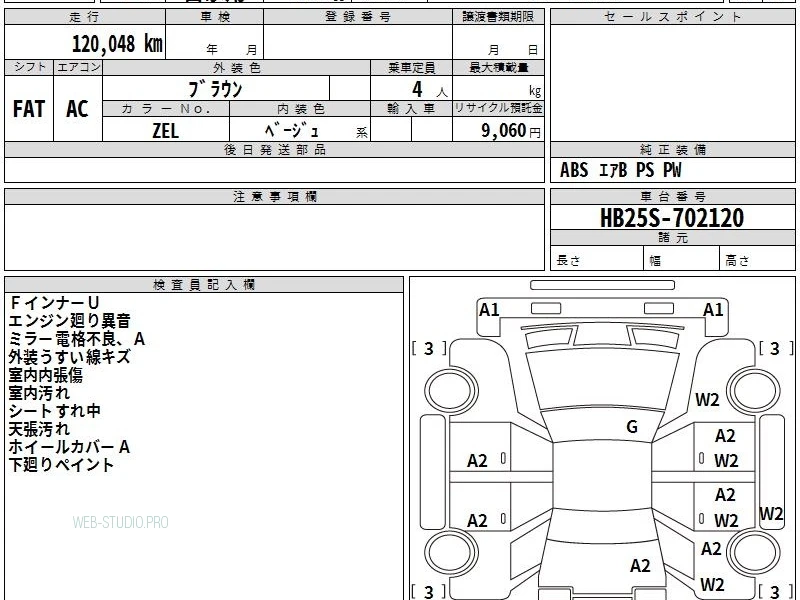This screenshot has height=600, width=800.
Task: Click the 走行 column header
Action: 85,17
